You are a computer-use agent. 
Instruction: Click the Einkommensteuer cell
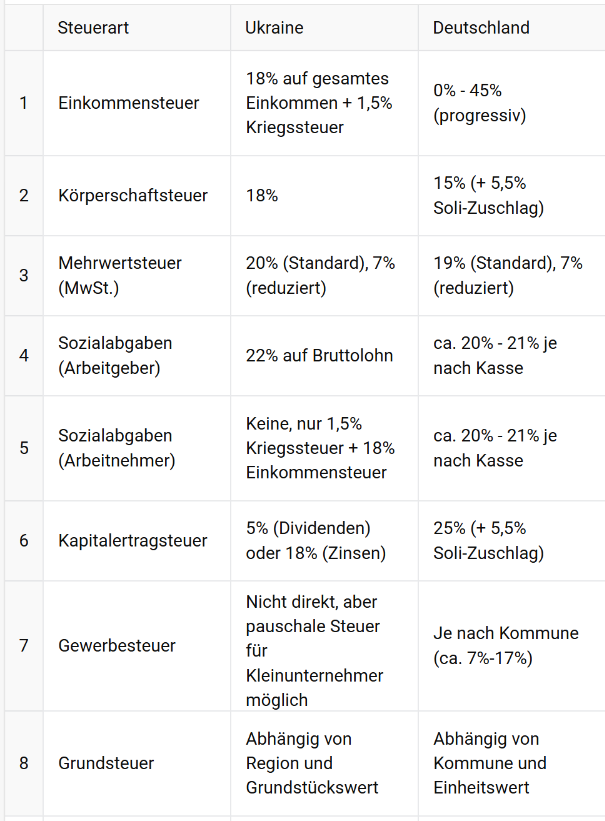click(x=129, y=103)
